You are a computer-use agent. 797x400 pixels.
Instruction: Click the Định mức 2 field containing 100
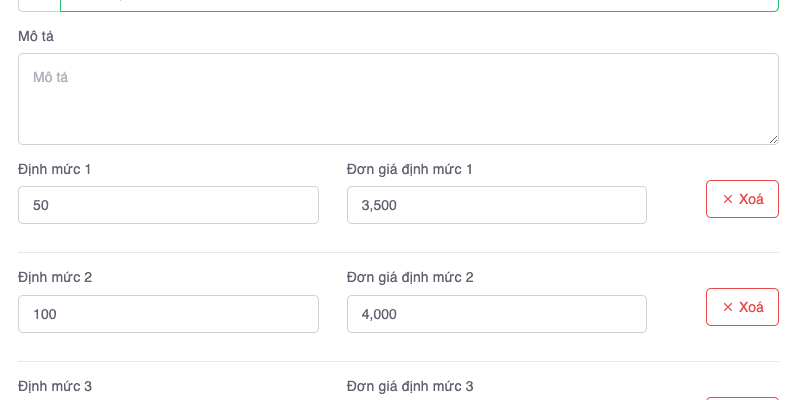168,314
